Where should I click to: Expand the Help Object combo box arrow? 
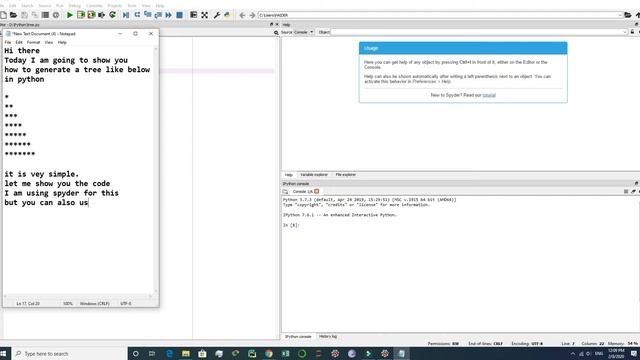624,32
